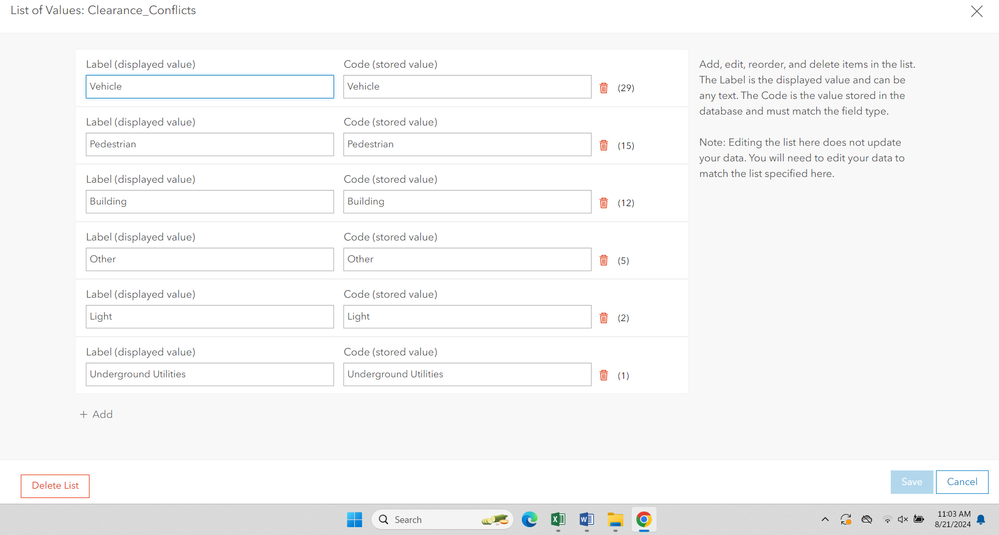Add a new list value
The height and width of the screenshot is (535, 999).
tap(96, 415)
